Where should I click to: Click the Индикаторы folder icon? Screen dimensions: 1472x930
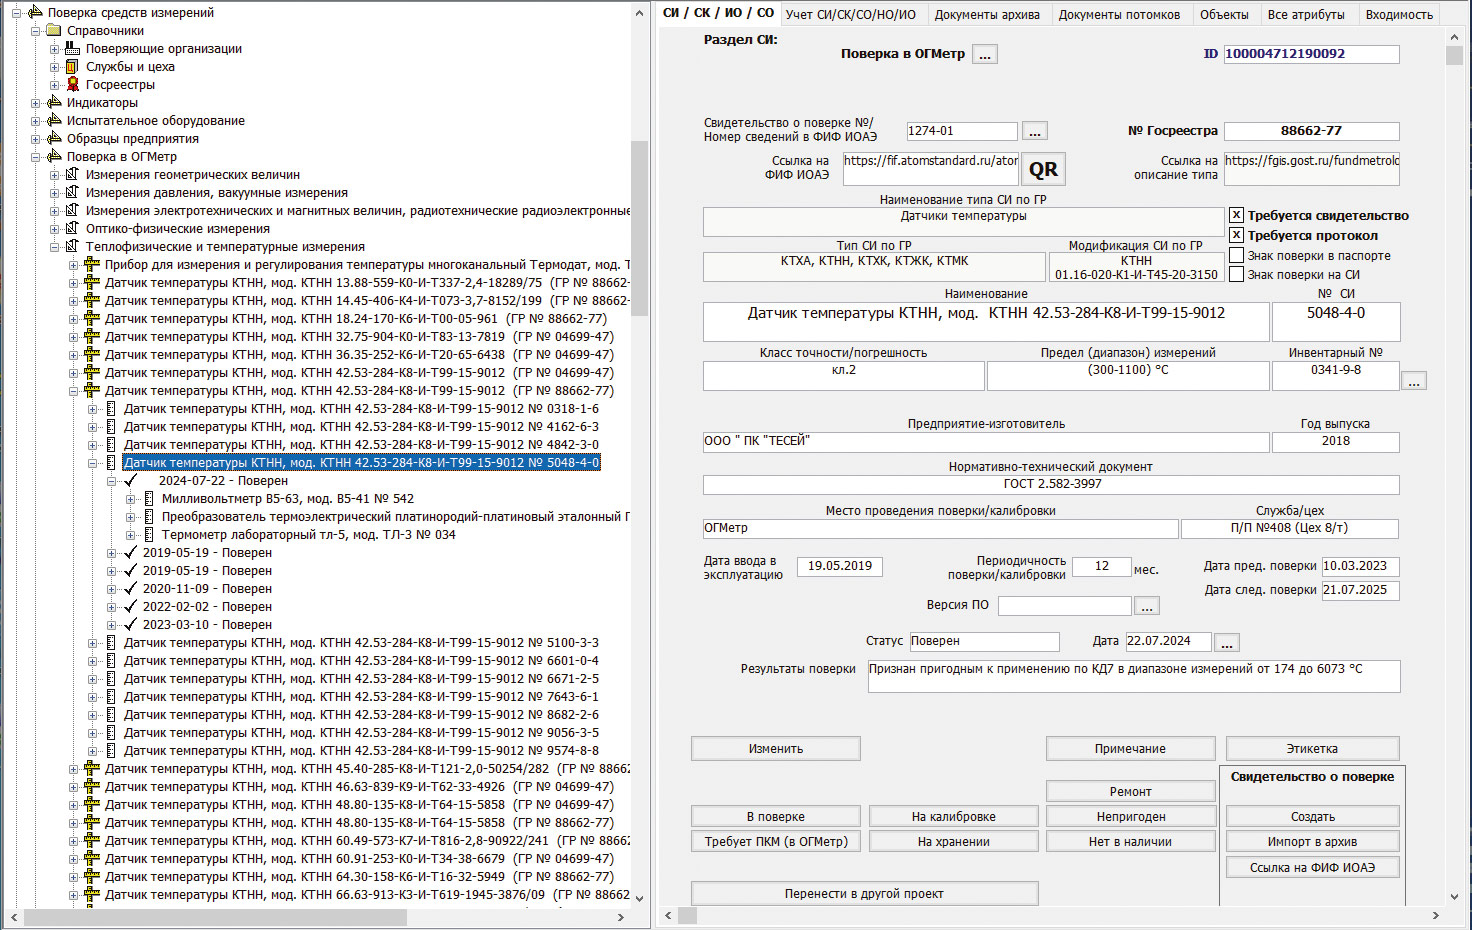click(54, 103)
